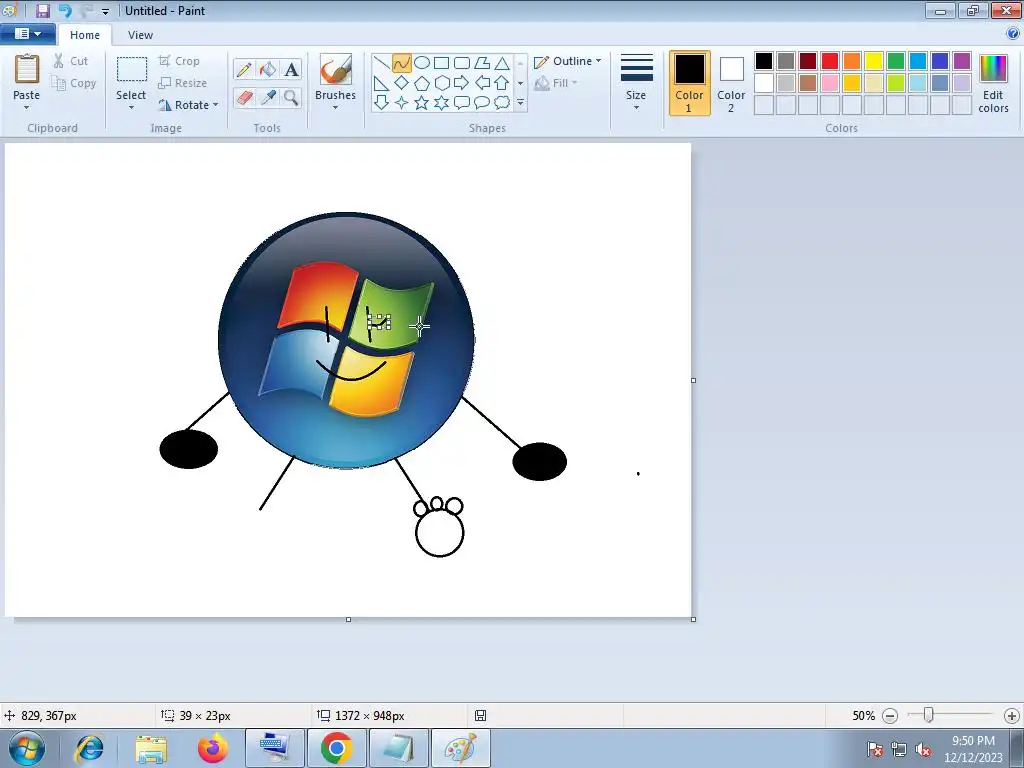The image size is (1024, 768).
Task: Click the Crop button
Action: 179,61
